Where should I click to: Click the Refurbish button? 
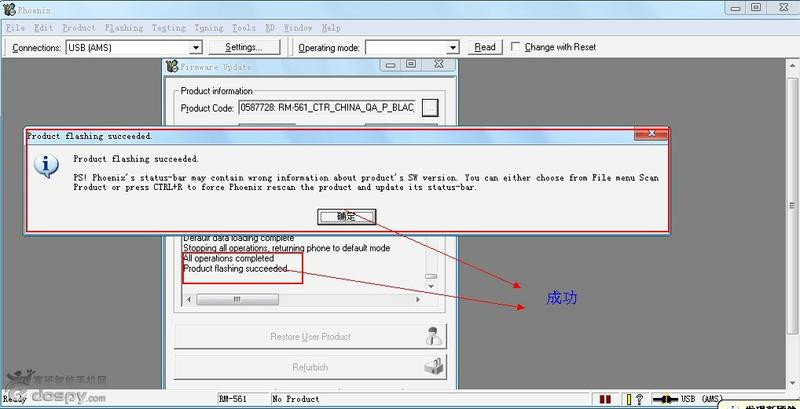(310, 367)
